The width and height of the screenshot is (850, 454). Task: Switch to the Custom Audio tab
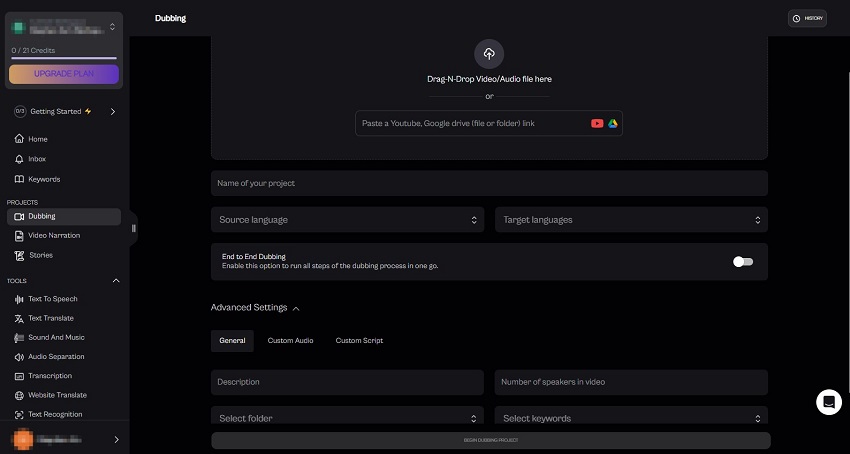pos(290,341)
